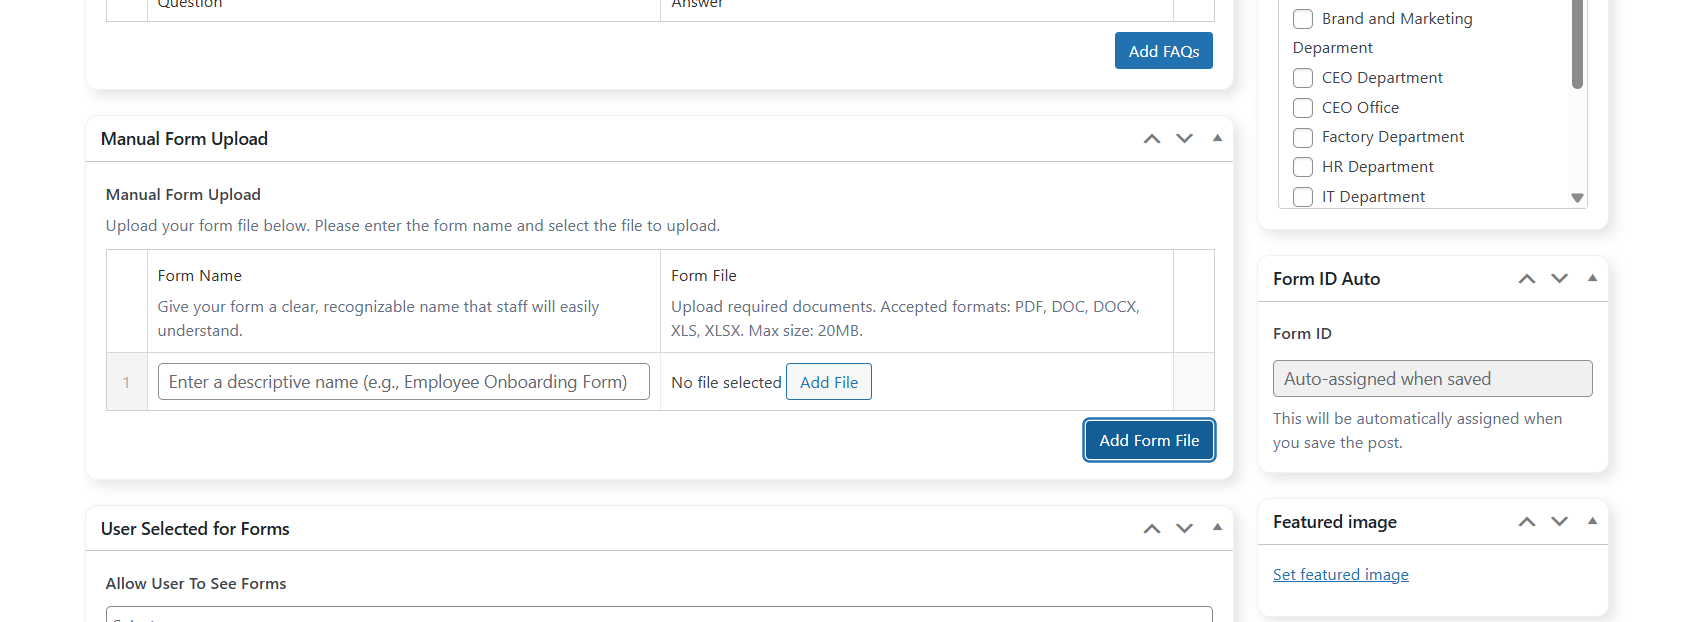Click the Add FAQs button
This screenshot has width=1697, height=622.
pos(1163,51)
